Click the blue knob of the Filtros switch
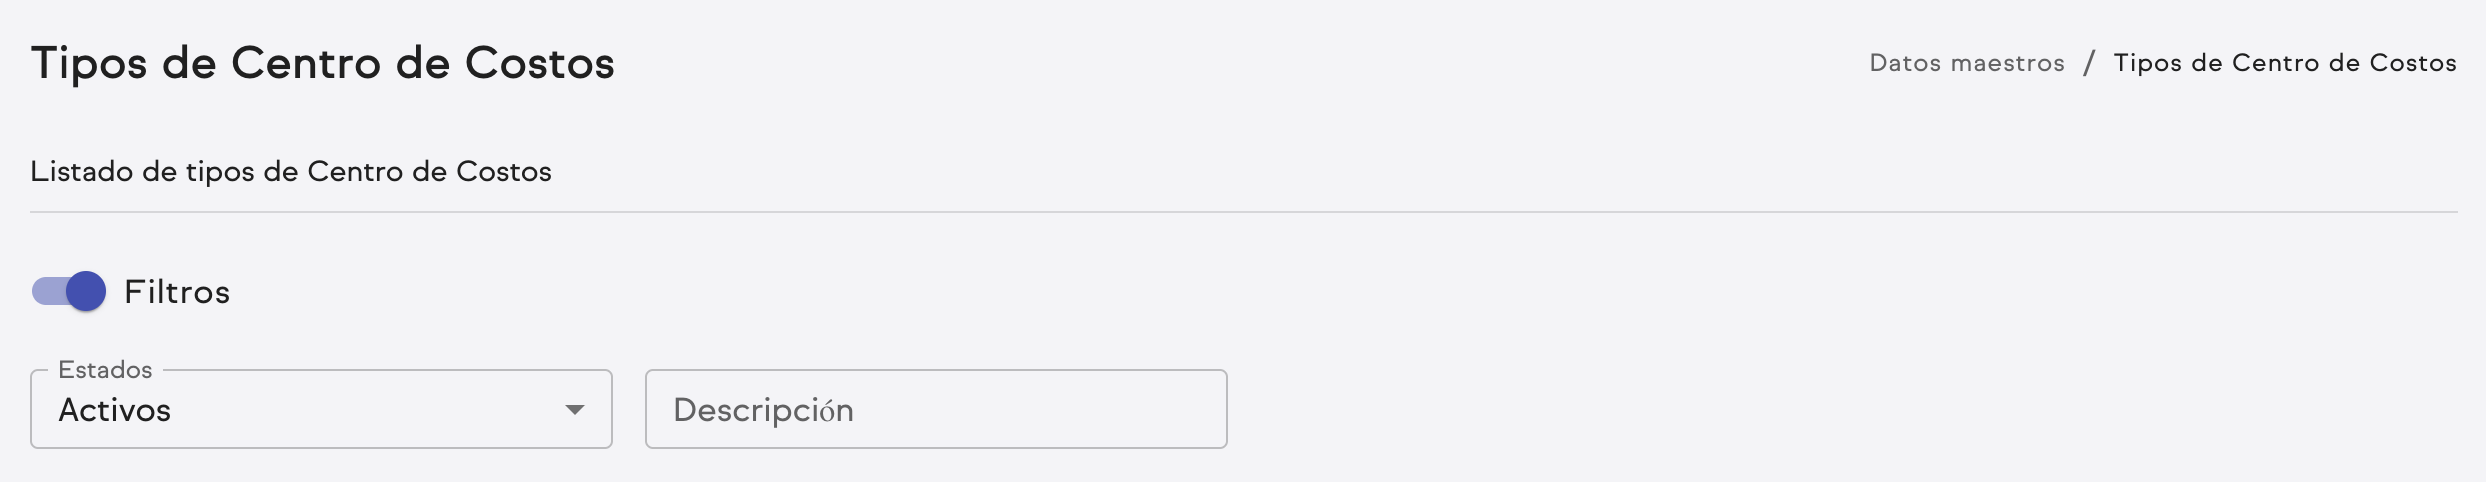 (86, 292)
